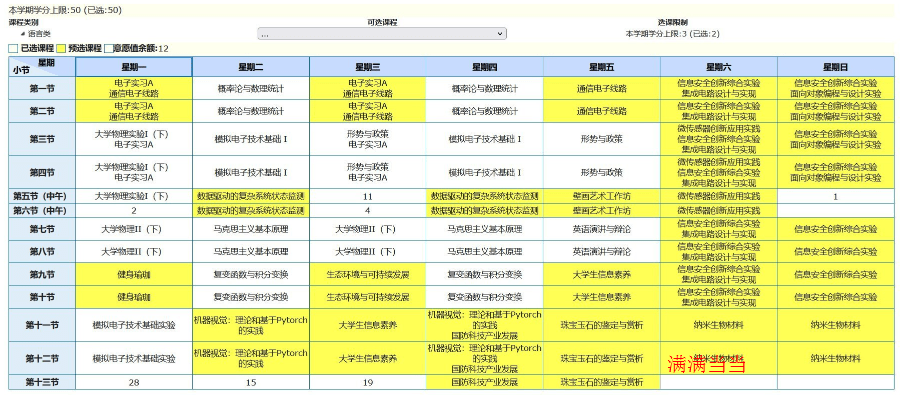Viewport: 900px width, 395px height.
Task: Click the text 本学期学分上限:50 (已选:50)
Action: tap(65, 10)
